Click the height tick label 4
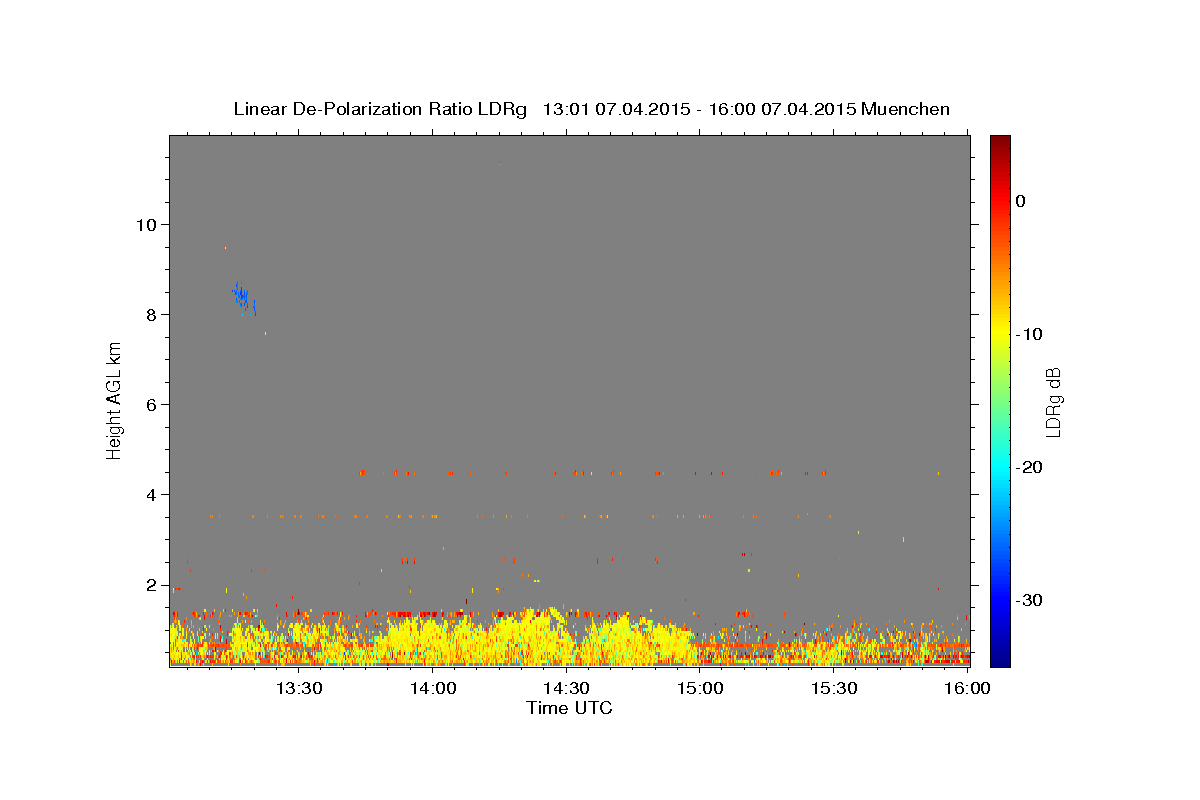 coord(151,494)
